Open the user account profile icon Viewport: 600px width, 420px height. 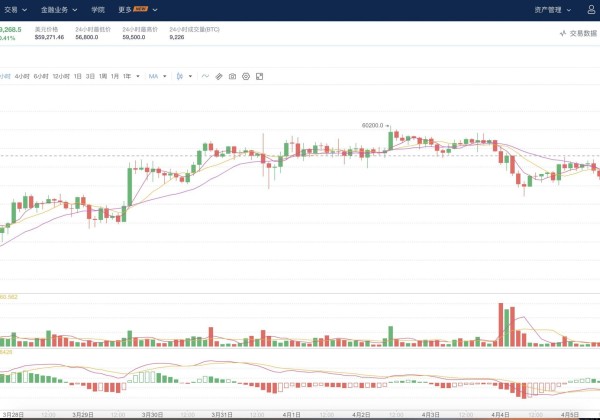[x=590, y=9]
